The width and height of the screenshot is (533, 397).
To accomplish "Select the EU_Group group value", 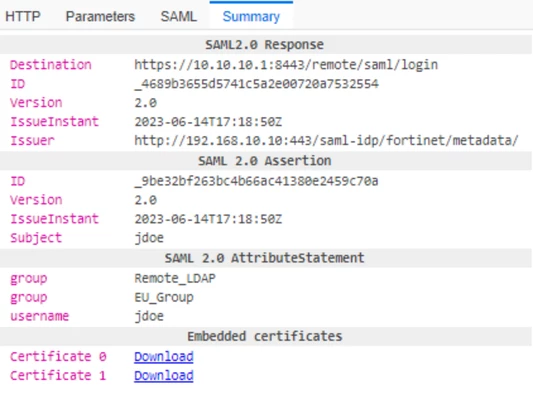I will tap(164, 297).
